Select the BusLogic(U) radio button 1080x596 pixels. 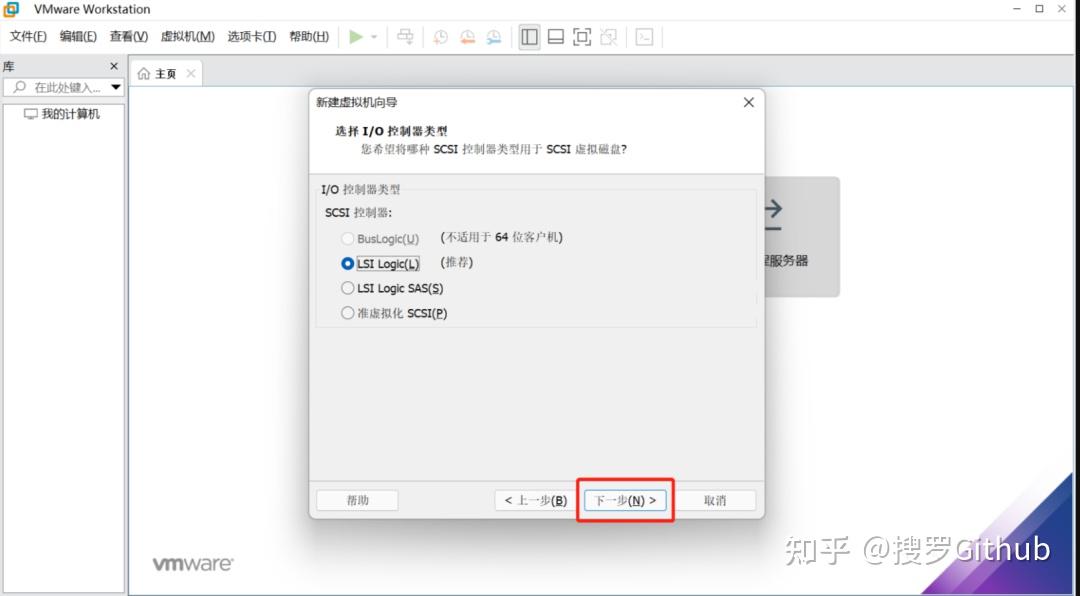347,239
